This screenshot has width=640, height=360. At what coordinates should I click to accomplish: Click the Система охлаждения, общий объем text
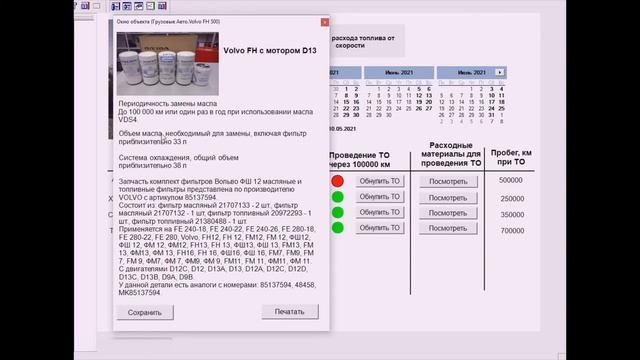178,158
